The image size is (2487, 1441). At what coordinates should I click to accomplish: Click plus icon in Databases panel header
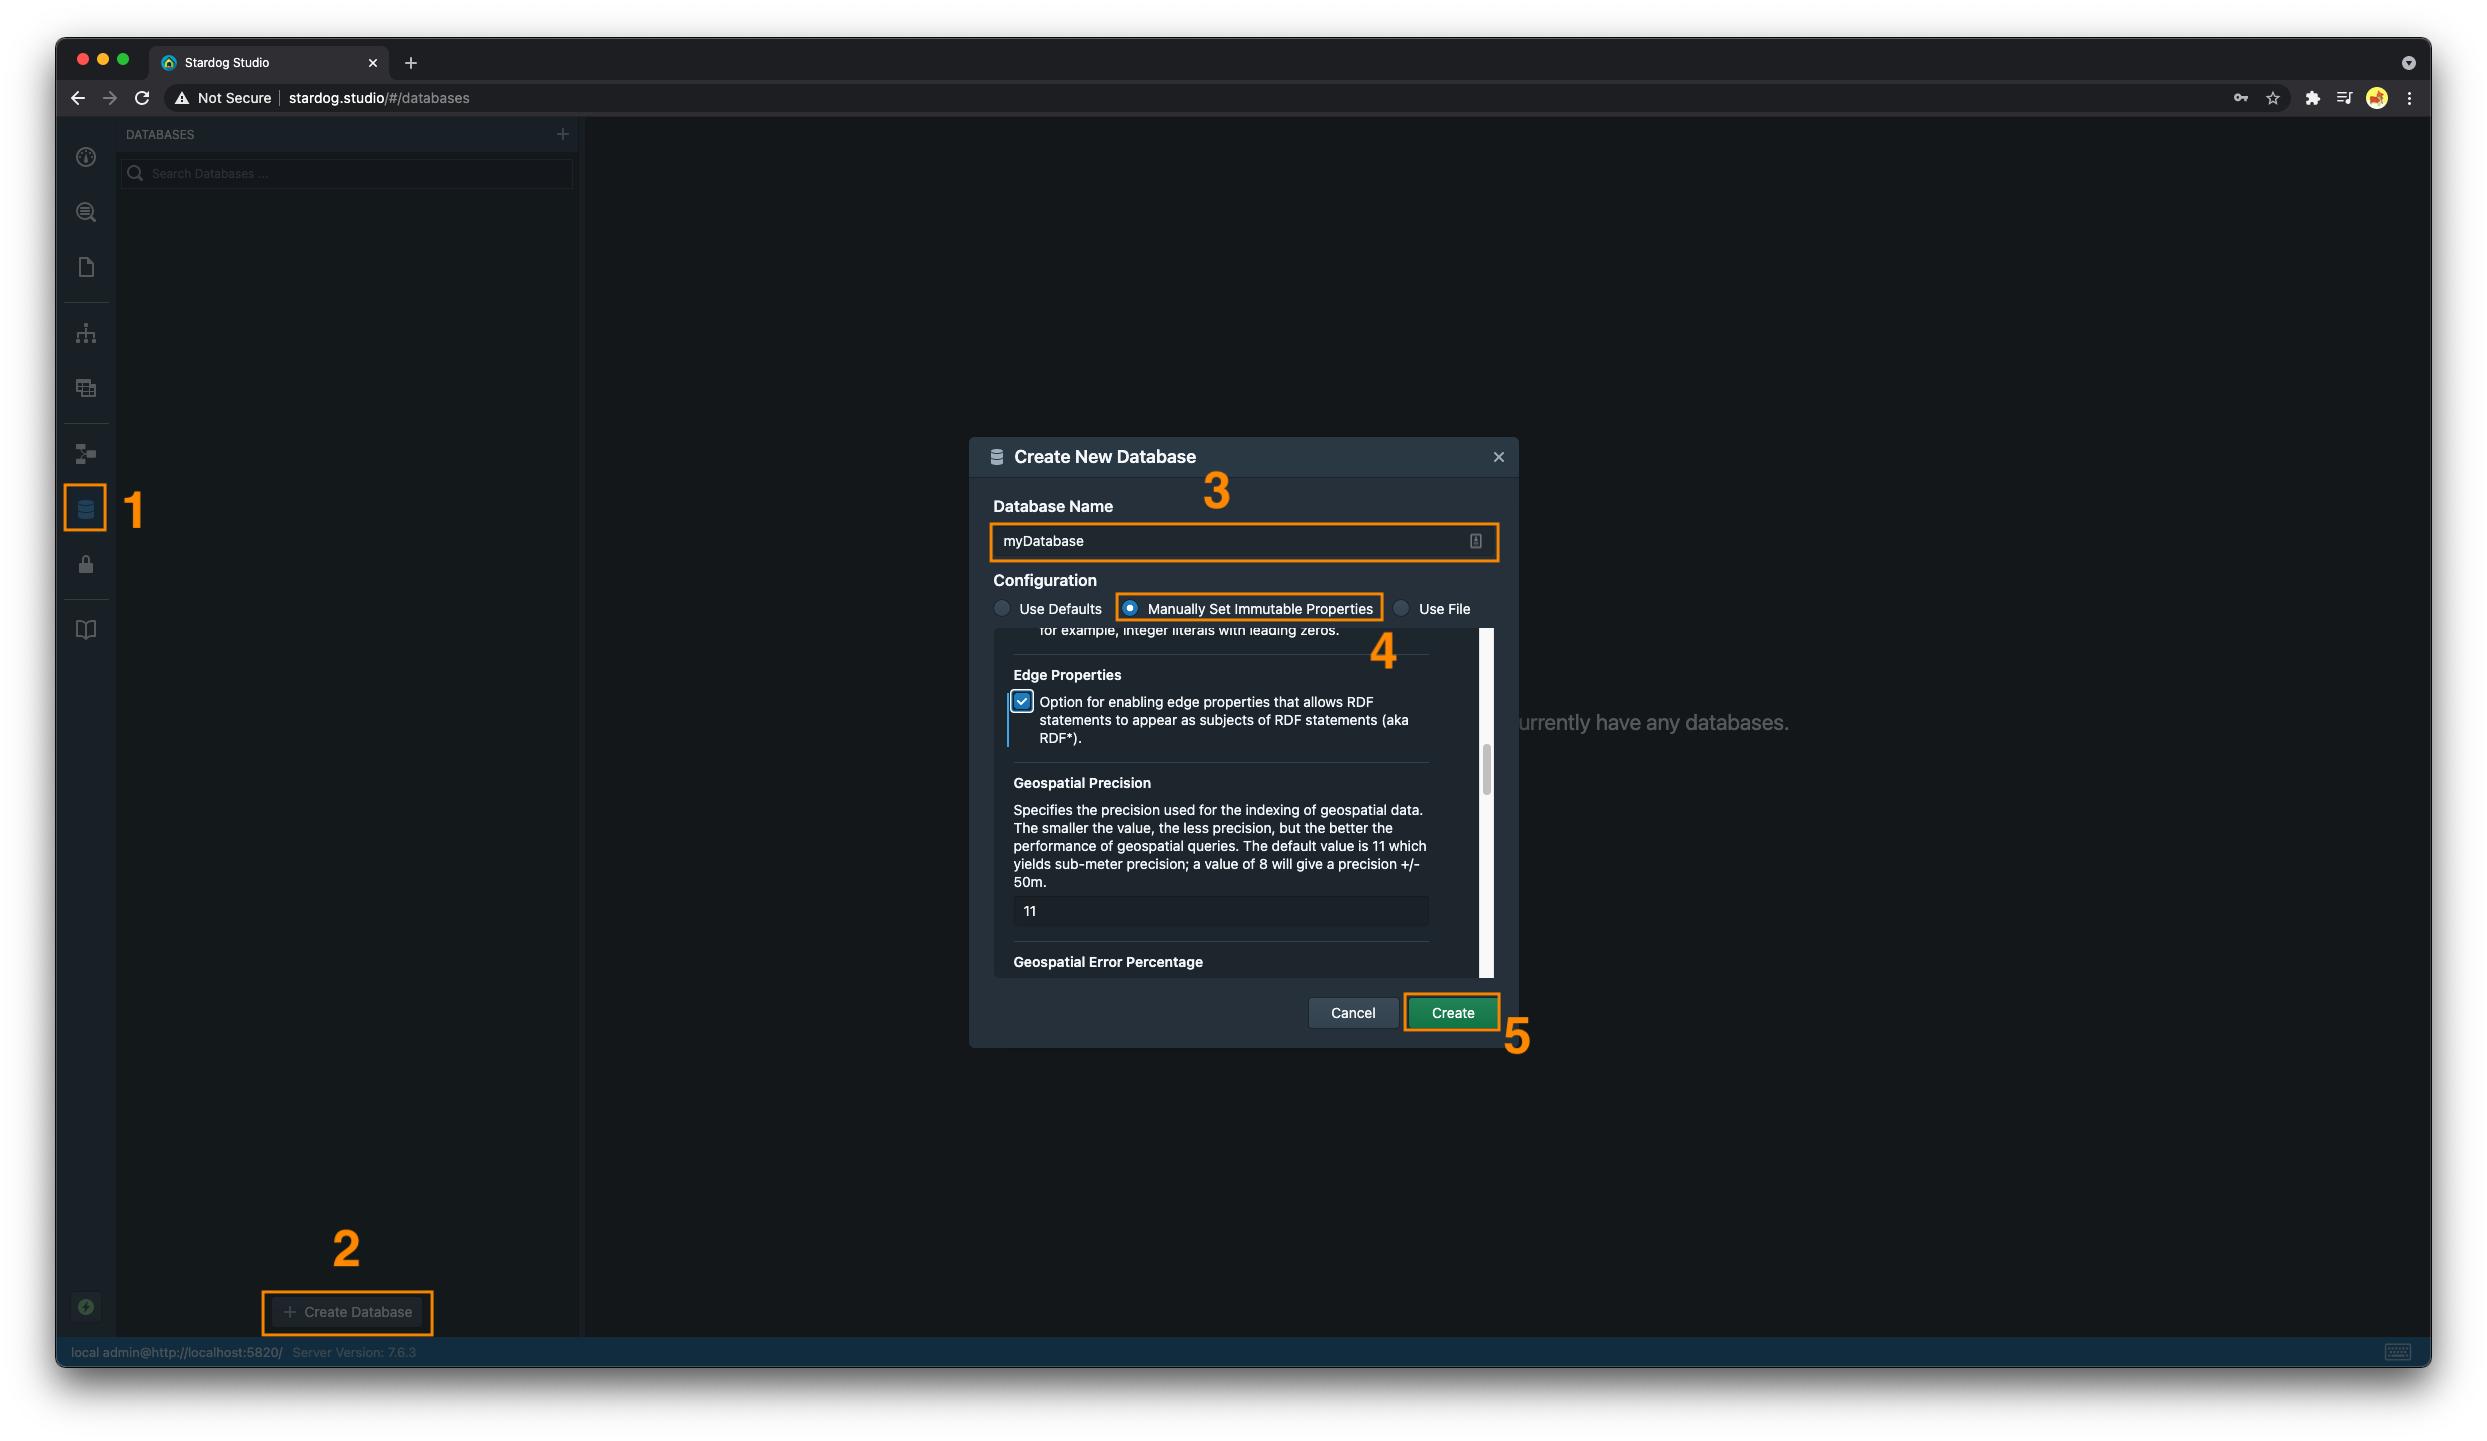[x=563, y=134]
